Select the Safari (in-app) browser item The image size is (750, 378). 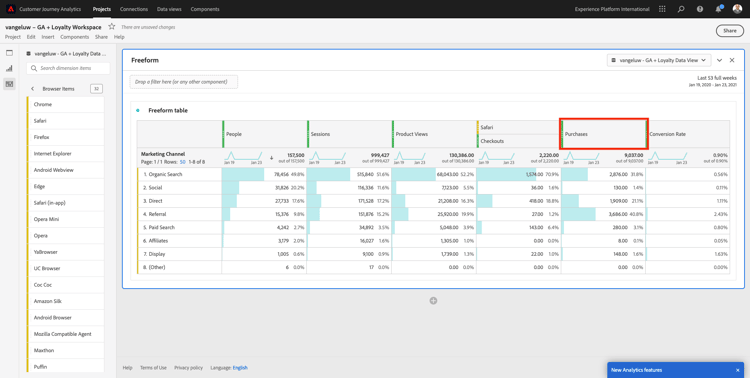pyautogui.click(x=66, y=203)
